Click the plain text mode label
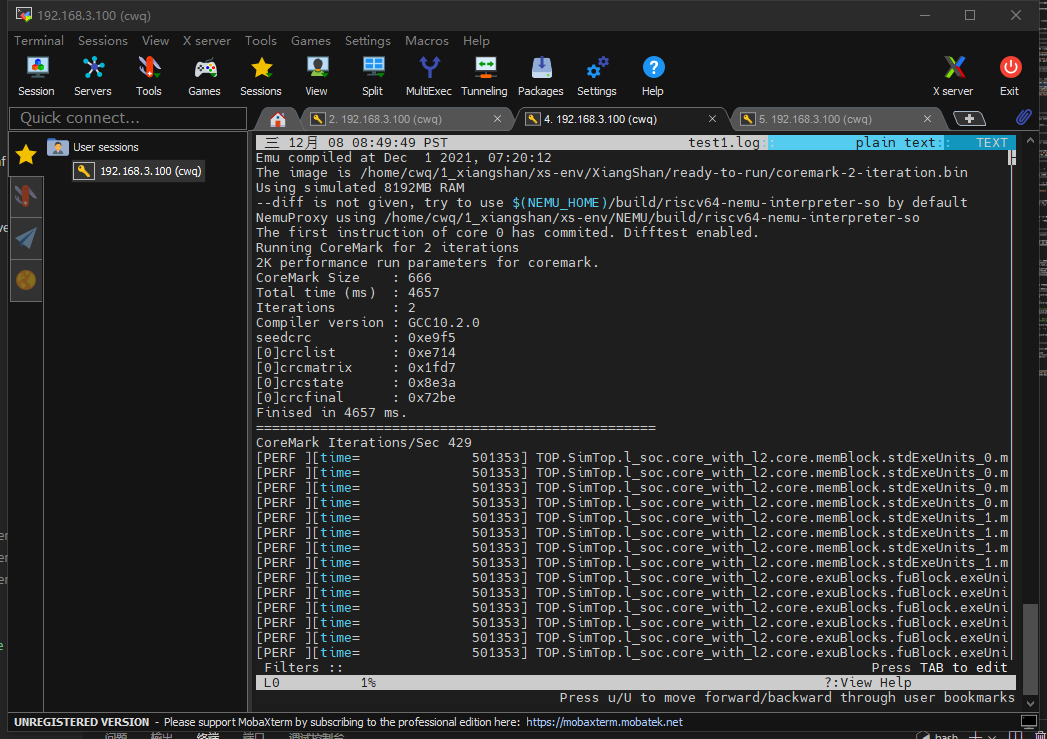 (x=895, y=142)
